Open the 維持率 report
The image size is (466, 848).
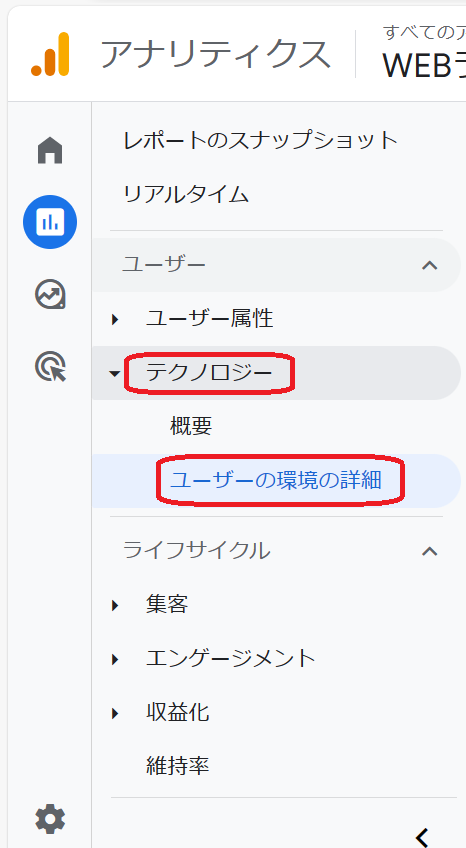(x=177, y=766)
